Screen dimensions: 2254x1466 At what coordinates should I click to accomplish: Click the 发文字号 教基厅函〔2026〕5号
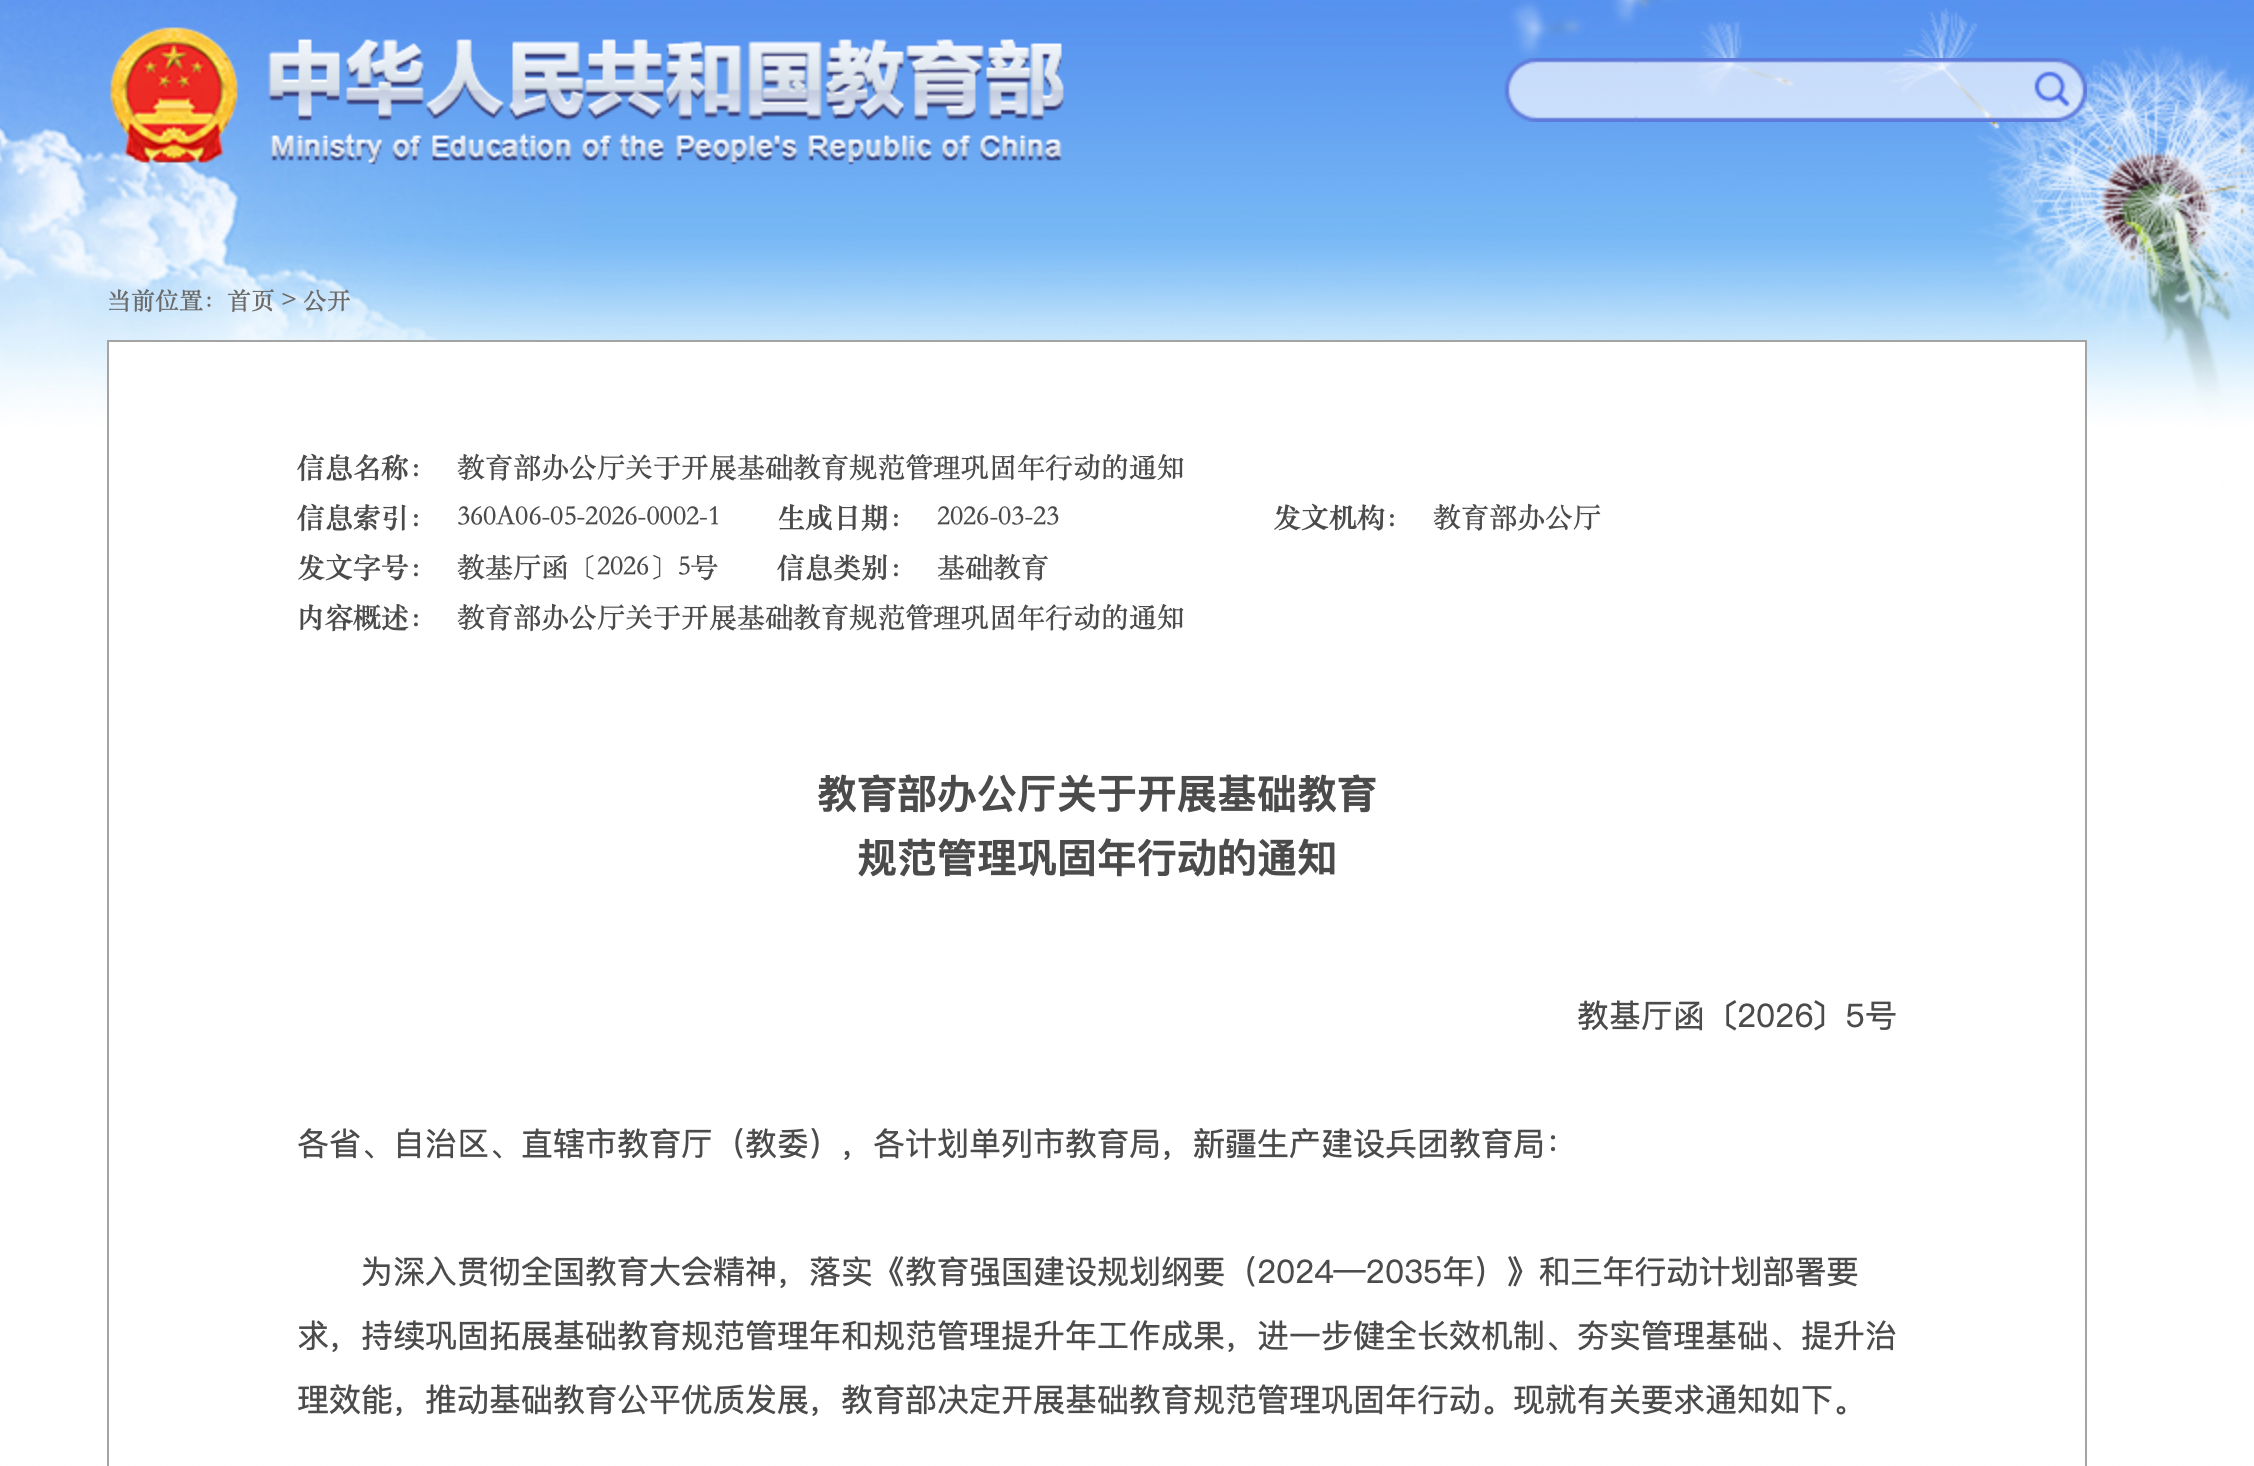585,567
